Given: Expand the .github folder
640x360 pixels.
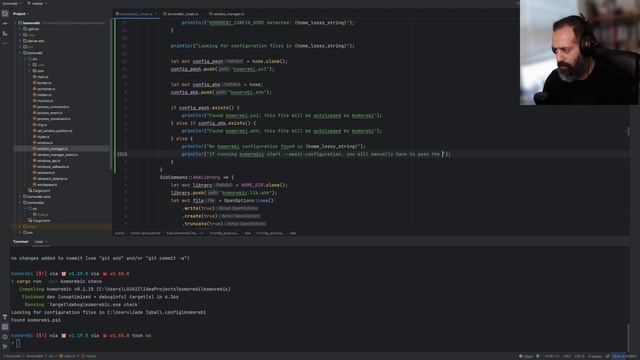Looking at the screenshot, I should click(20, 29).
